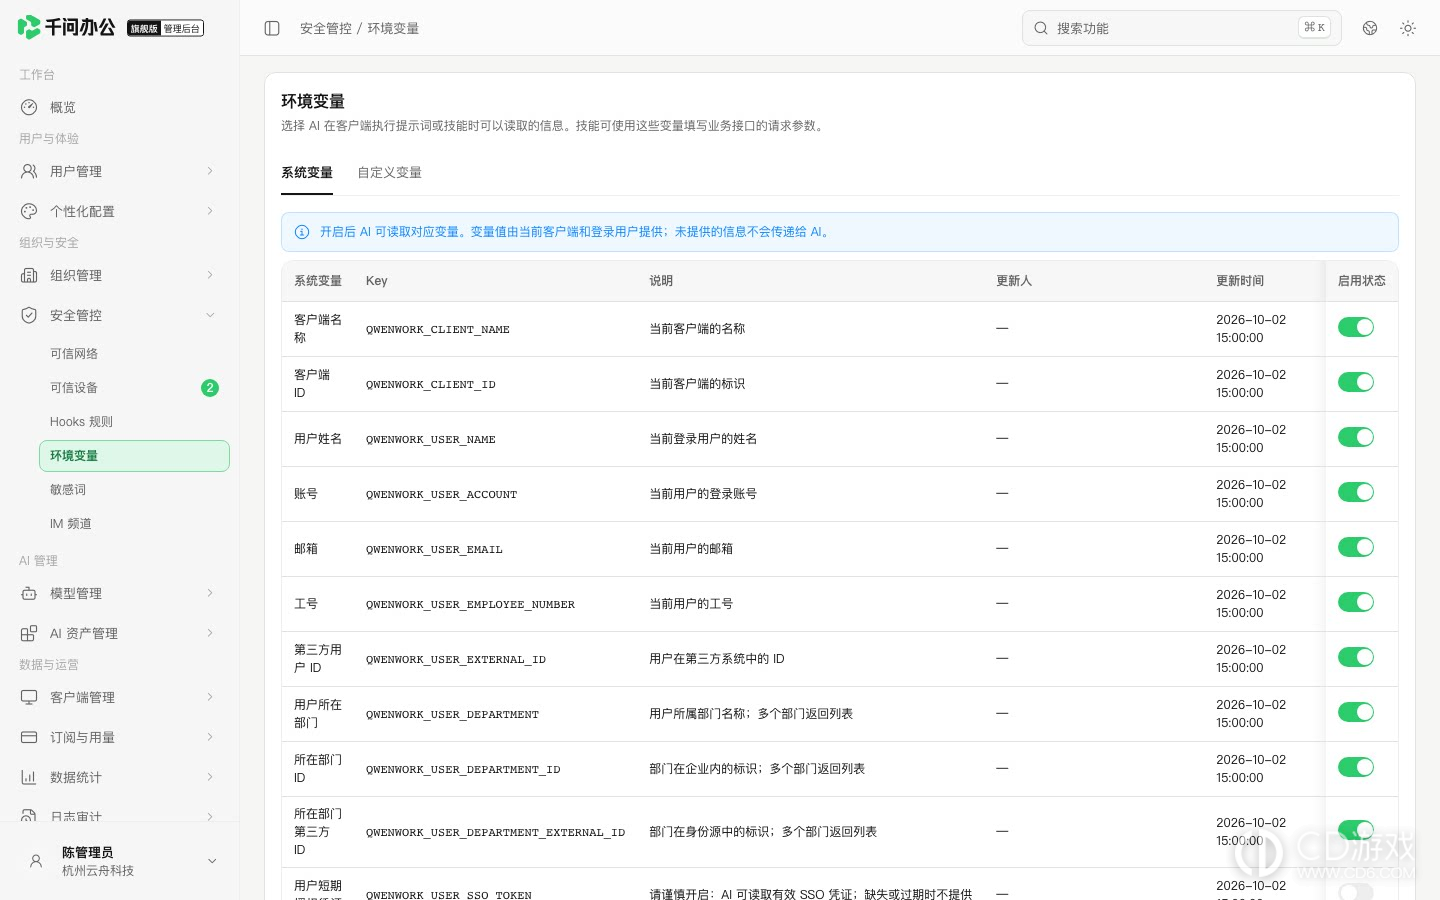Viewport: 1440px width, 900px height.
Task: Toggle the QWENWORK_USER_EXTERNAL_ID switch
Action: (1356, 657)
